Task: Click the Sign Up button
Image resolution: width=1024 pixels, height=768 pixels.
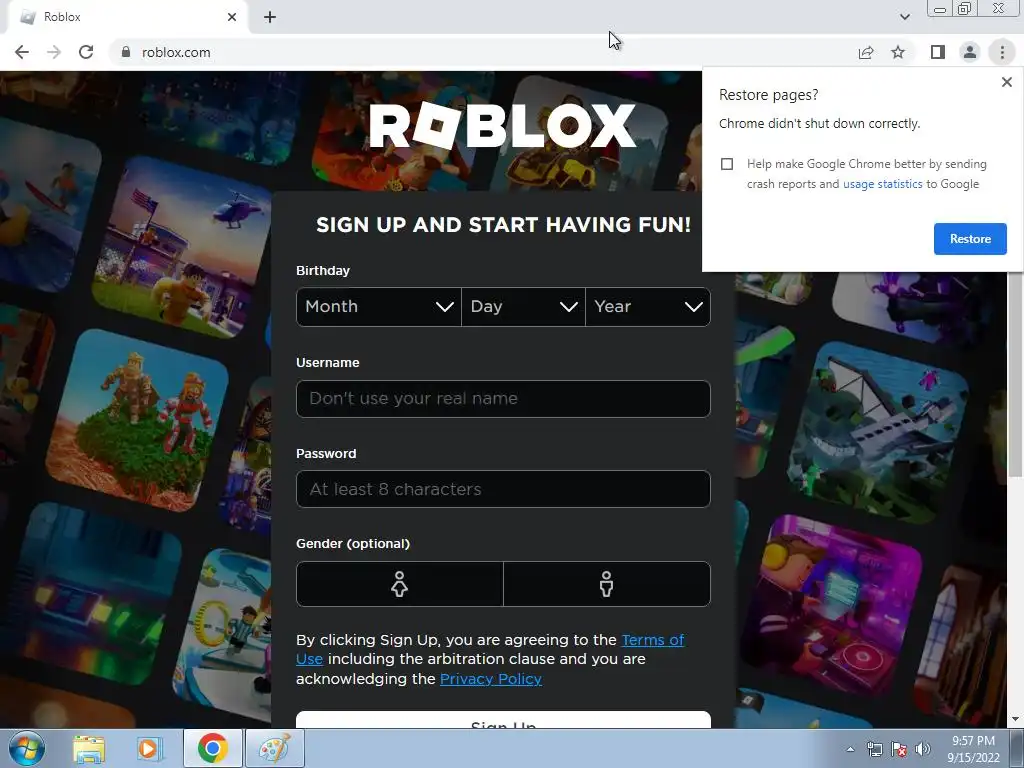Action: [503, 720]
